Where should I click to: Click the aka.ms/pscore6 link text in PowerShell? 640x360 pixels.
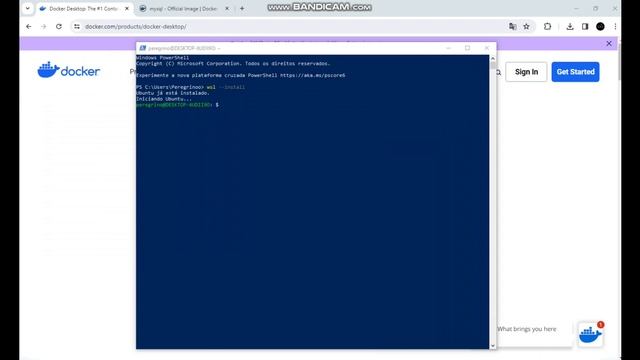[312, 75]
